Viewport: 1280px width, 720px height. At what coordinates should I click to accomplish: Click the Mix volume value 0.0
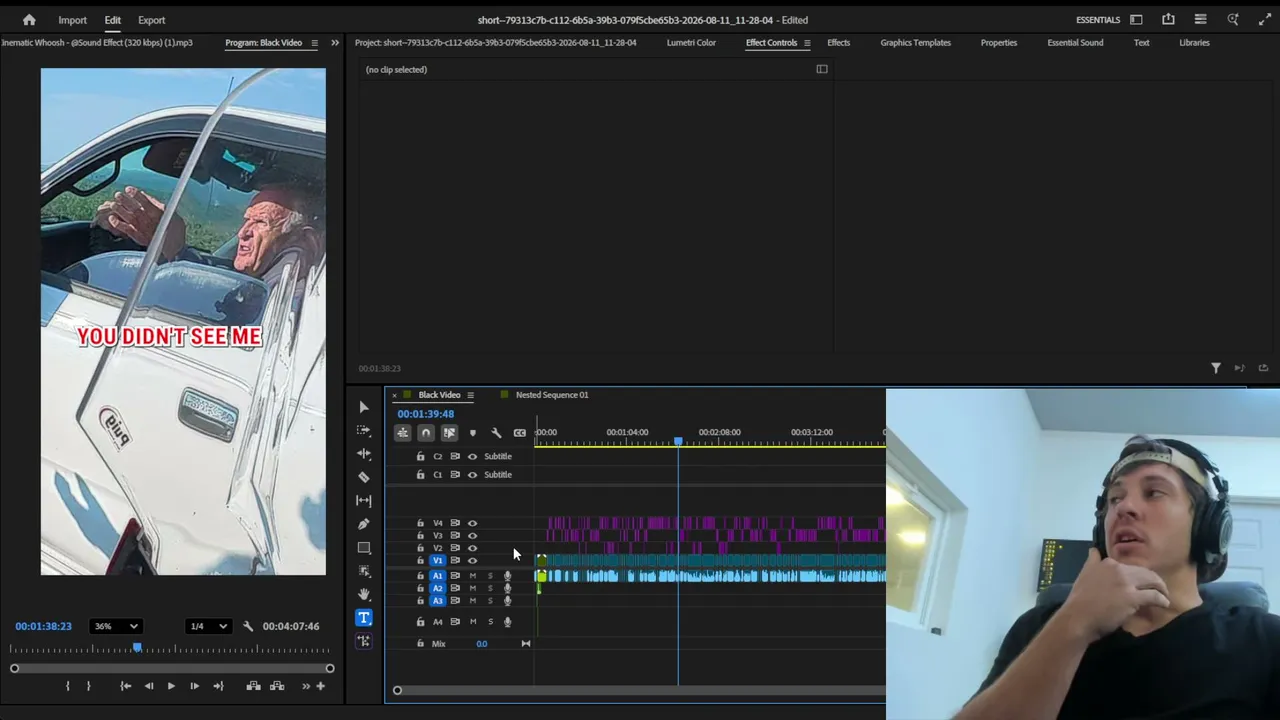coord(482,644)
